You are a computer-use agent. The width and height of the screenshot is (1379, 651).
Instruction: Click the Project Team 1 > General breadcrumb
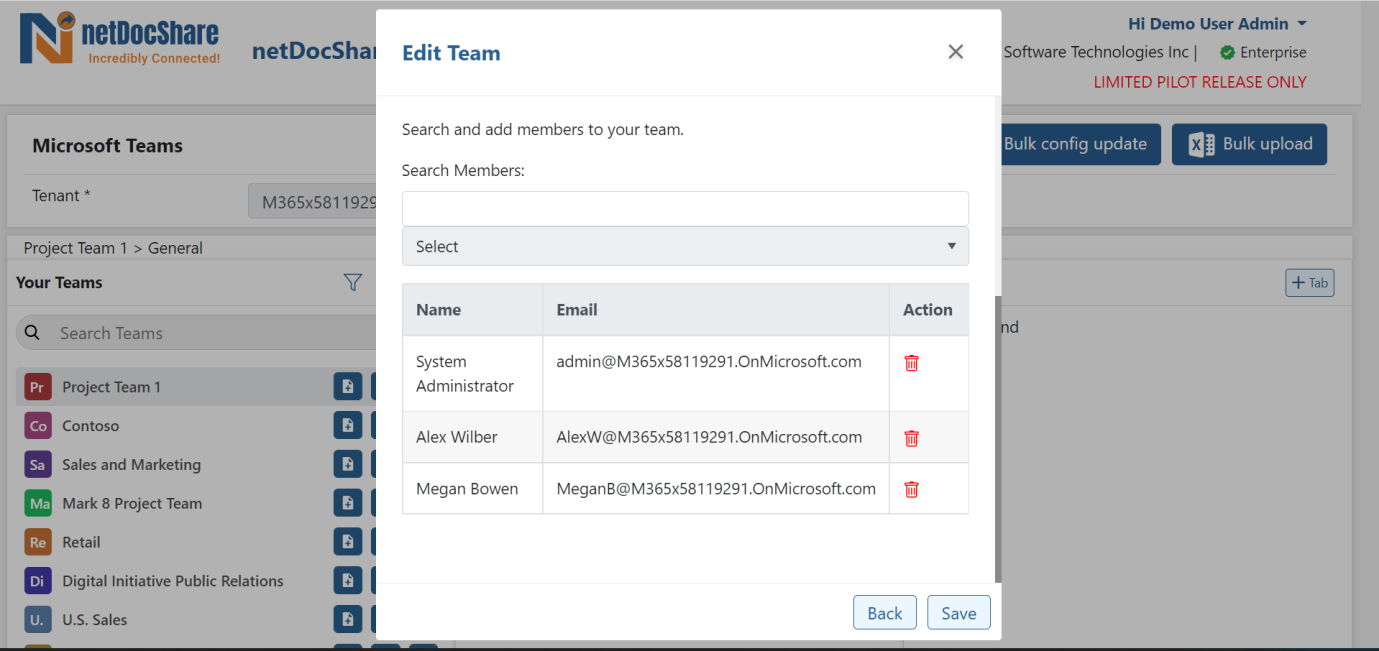[113, 248]
